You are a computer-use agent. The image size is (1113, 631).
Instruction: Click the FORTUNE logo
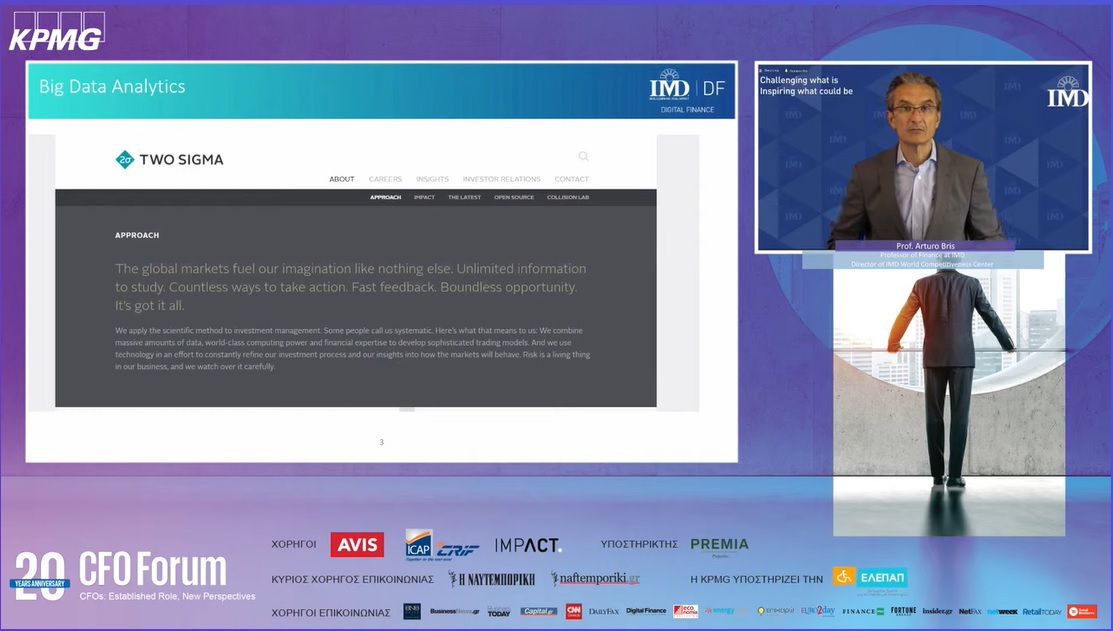[904, 610]
